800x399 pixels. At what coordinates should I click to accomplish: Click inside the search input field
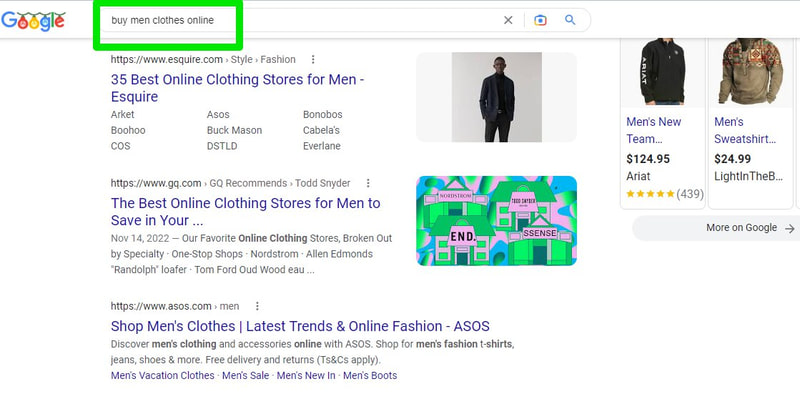coord(301,20)
